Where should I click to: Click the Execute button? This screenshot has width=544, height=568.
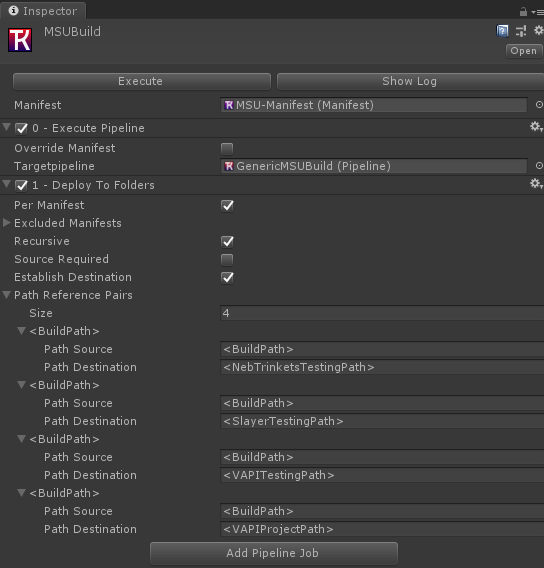tap(142, 81)
